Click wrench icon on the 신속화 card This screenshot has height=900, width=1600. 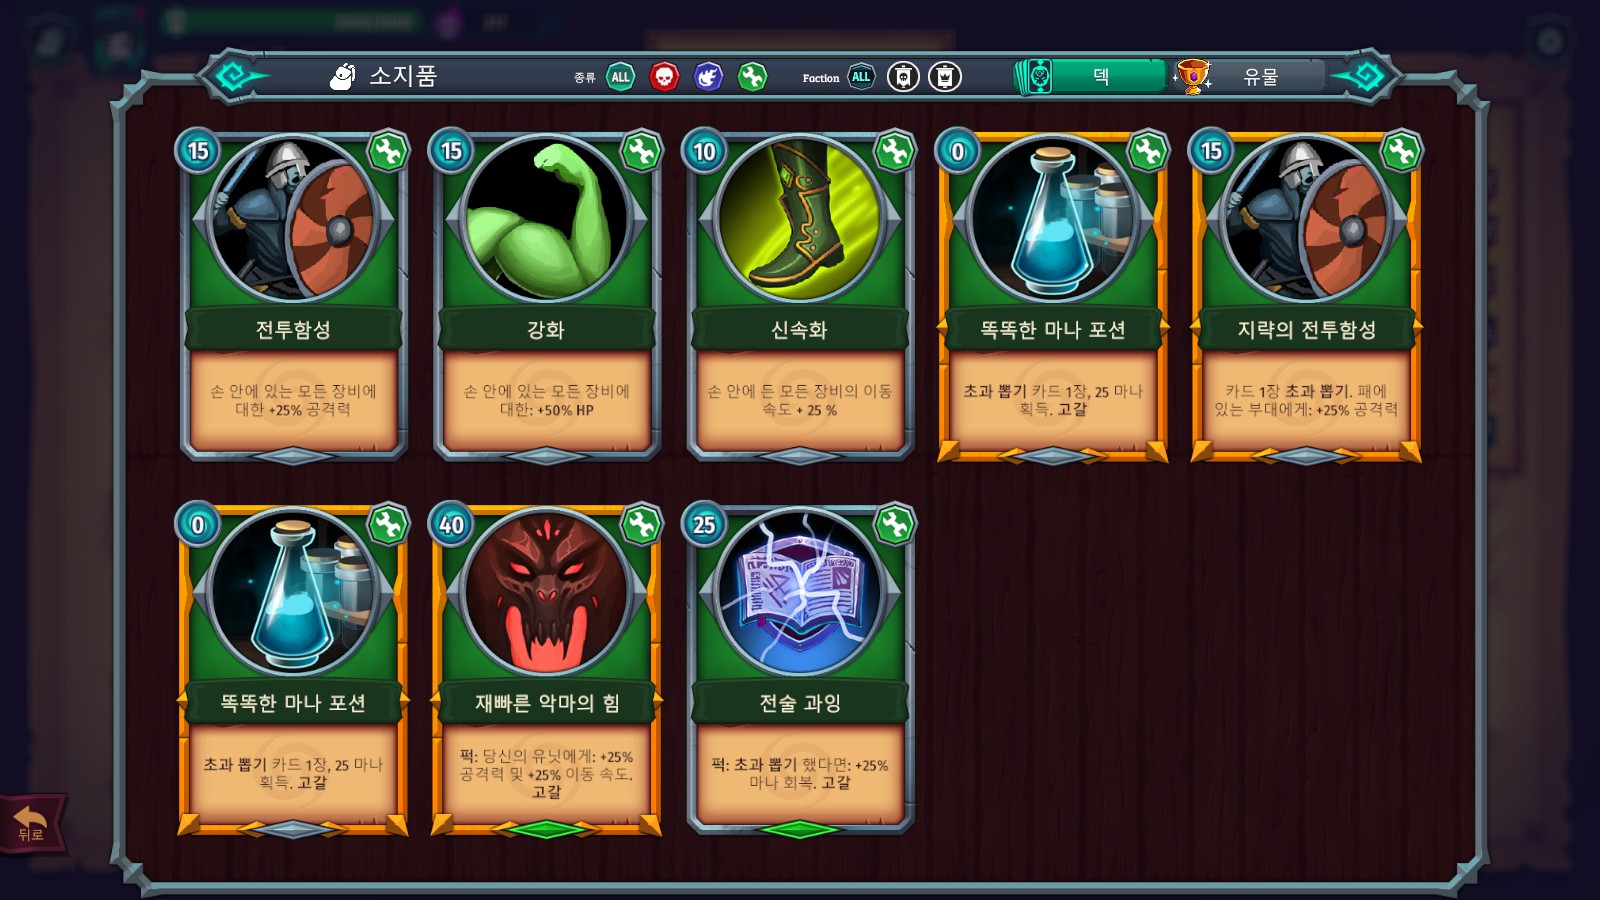(x=895, y=151)
